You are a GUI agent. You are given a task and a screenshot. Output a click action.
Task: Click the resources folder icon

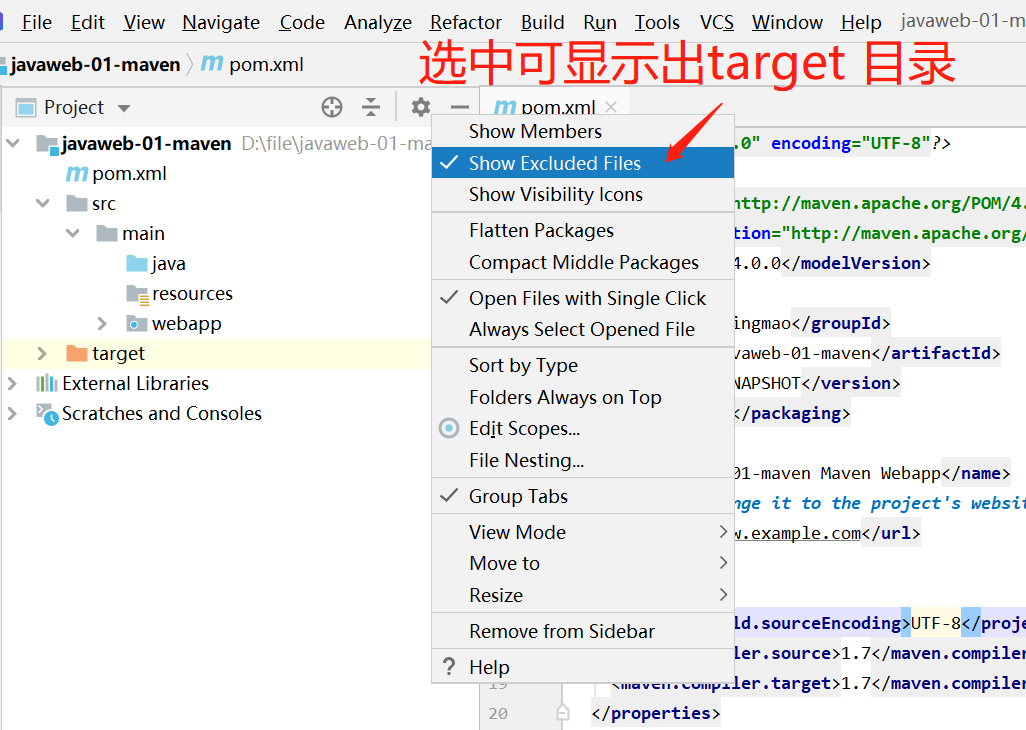(x=137, y=294)
